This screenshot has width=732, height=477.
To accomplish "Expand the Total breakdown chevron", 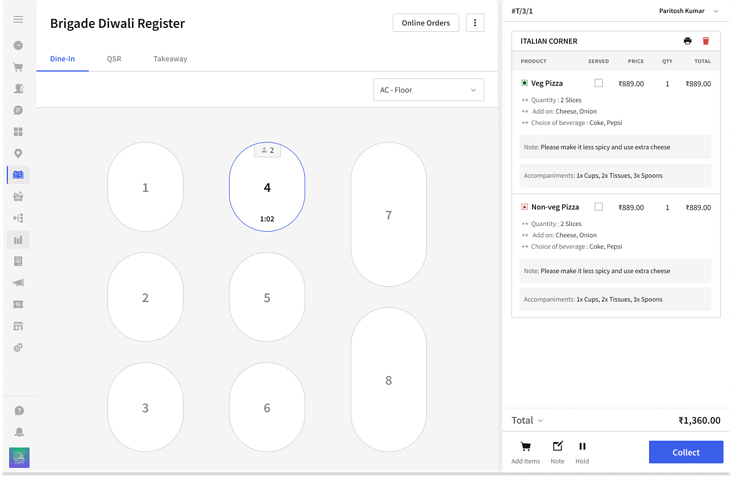I will pyautogui.click(x=541, y=421).
